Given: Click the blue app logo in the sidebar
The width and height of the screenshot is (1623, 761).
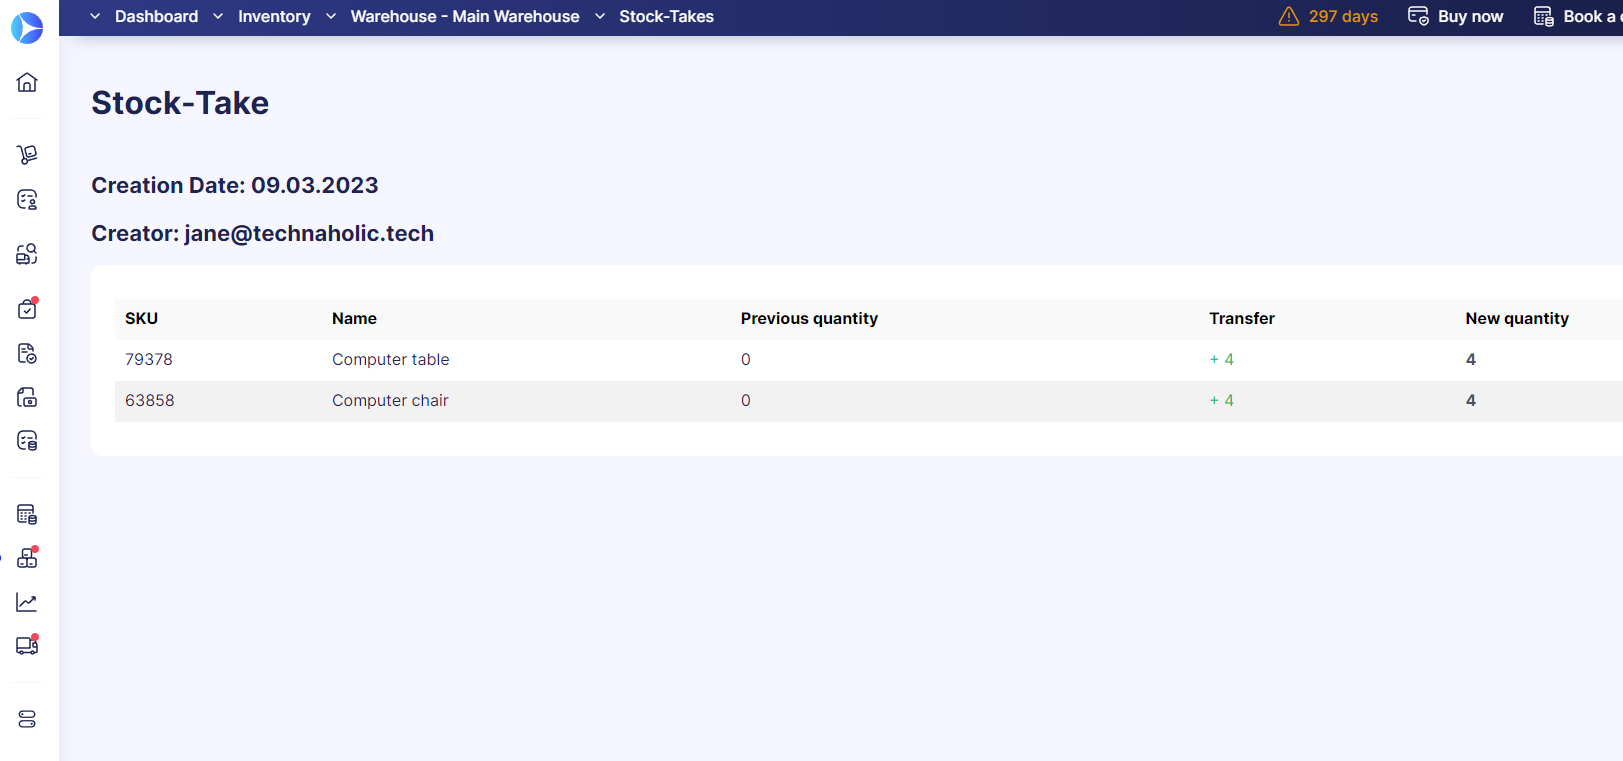Looking at the screenshot, I should click(x=27, y=28).
